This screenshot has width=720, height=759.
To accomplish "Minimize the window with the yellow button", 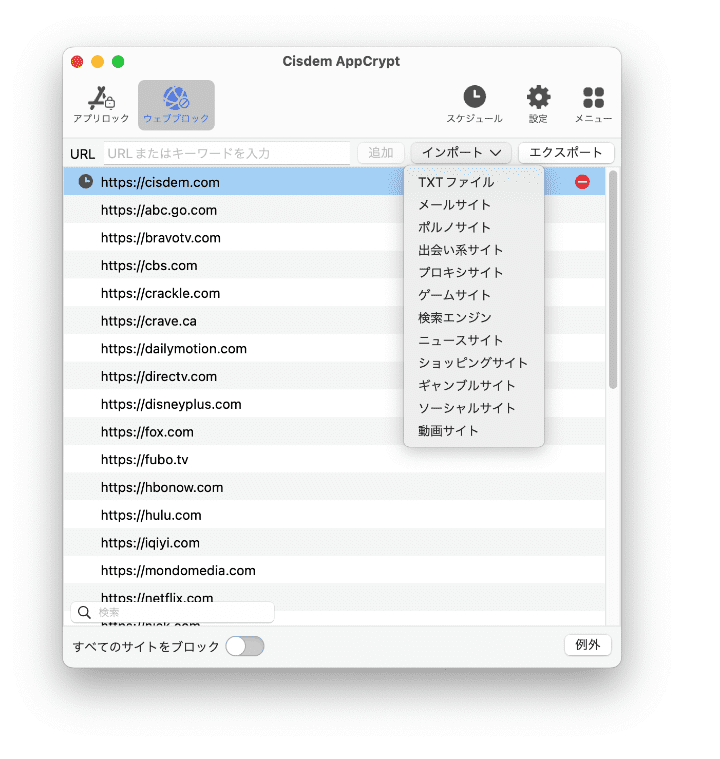I will (x=97, y=61).
